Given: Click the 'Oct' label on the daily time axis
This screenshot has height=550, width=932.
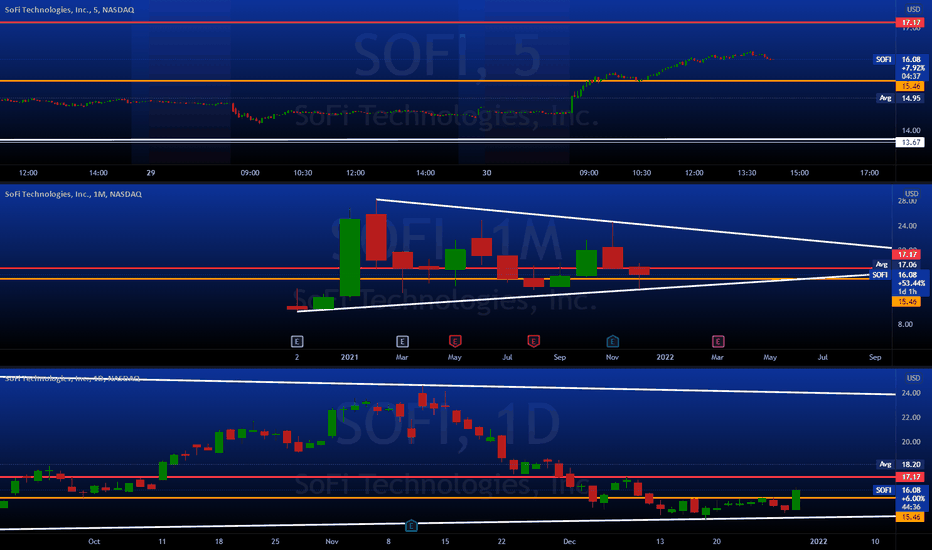Looking at the screenshot, I should [x=94, y=542].
